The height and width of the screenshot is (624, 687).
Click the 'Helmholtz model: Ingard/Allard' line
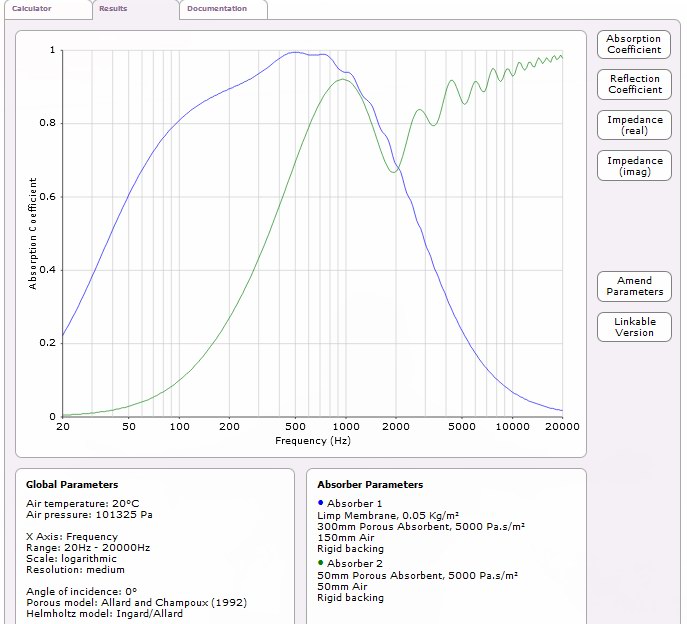104,613
